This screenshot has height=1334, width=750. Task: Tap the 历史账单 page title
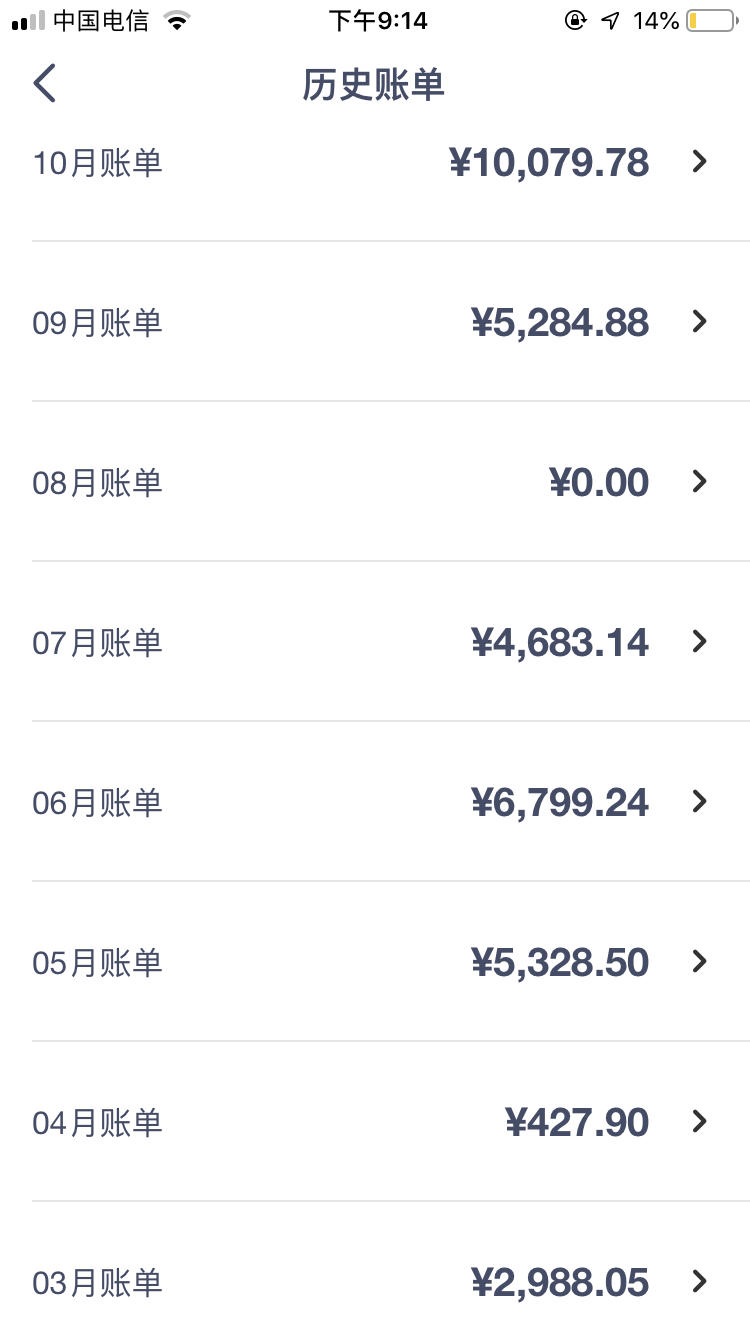pos(374,85)
